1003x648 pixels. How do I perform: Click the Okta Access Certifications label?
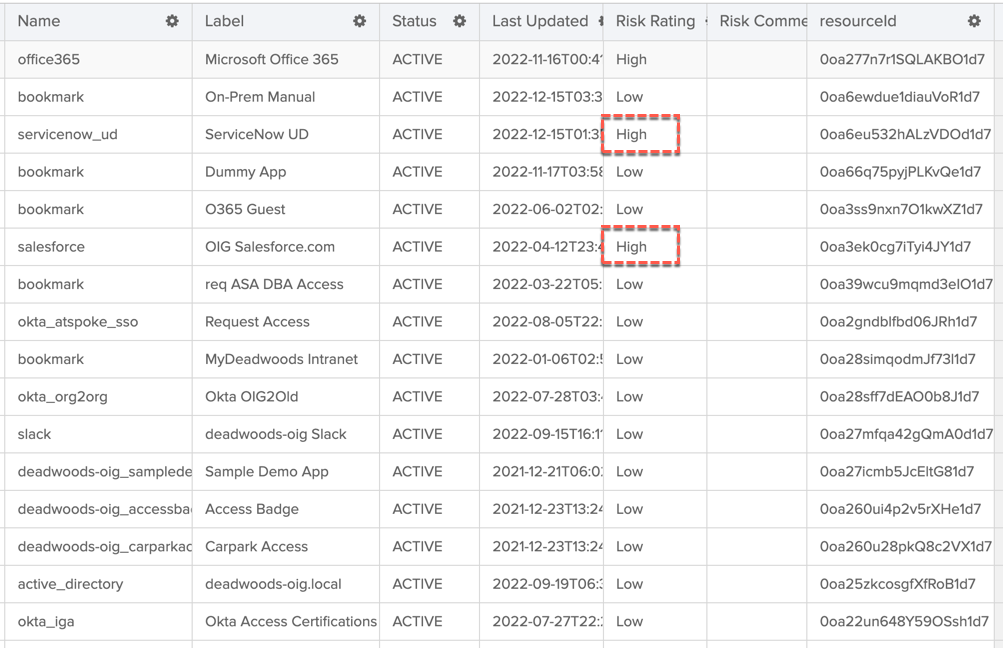click(x=290, y=621)
